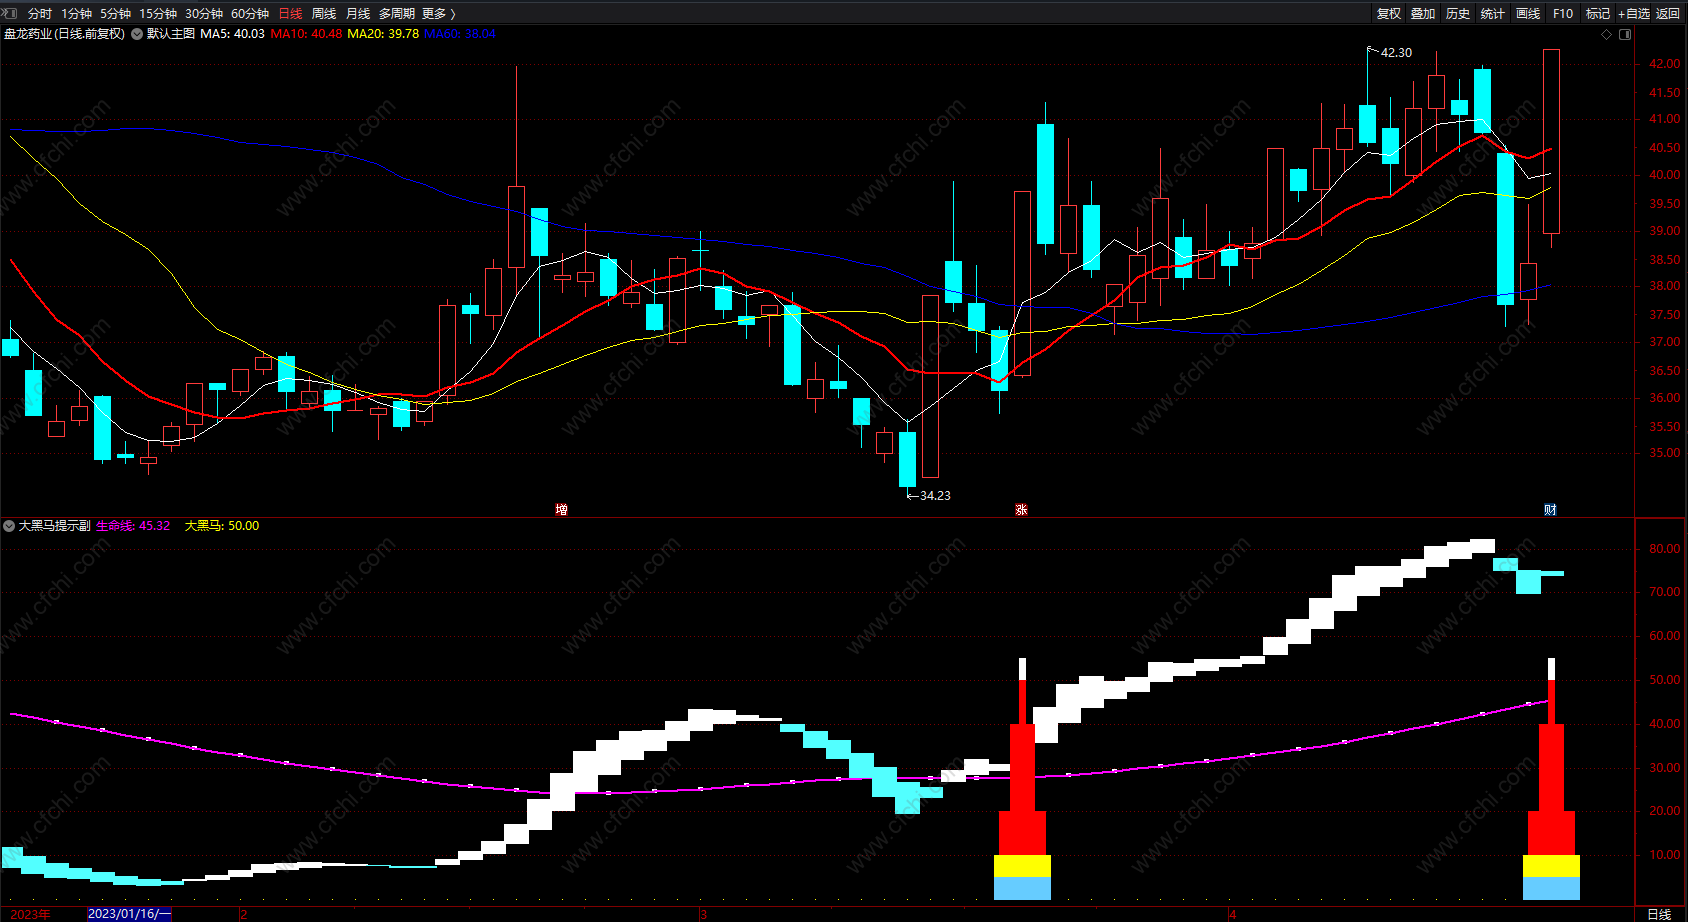Click the 叠加 overlay button
Screen dimensions: 1688x922
tap(1423, 13)
